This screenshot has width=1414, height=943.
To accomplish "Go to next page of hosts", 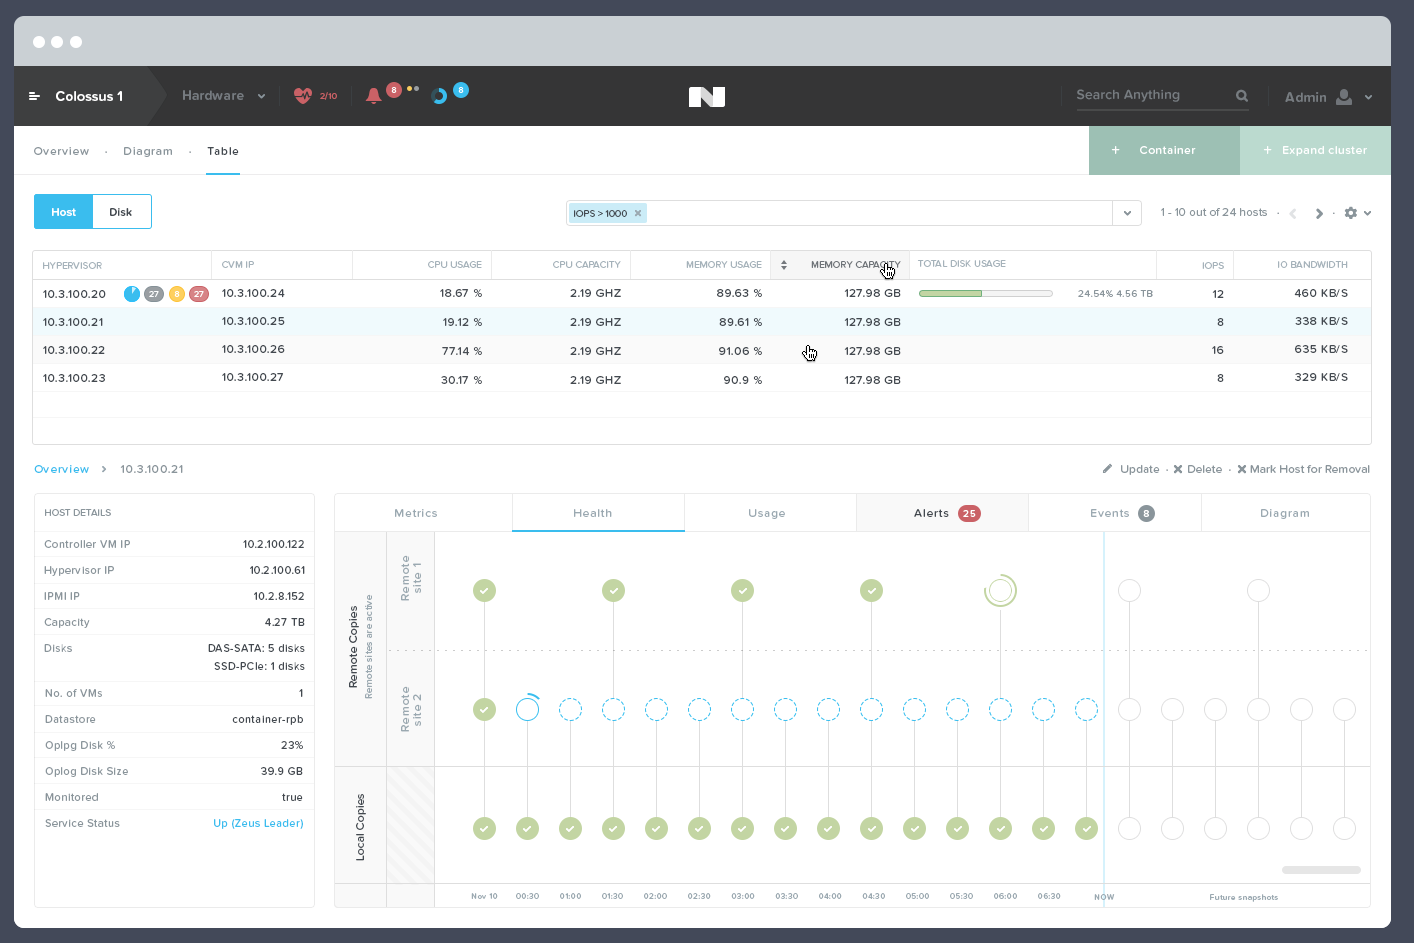I will 1319,213.
